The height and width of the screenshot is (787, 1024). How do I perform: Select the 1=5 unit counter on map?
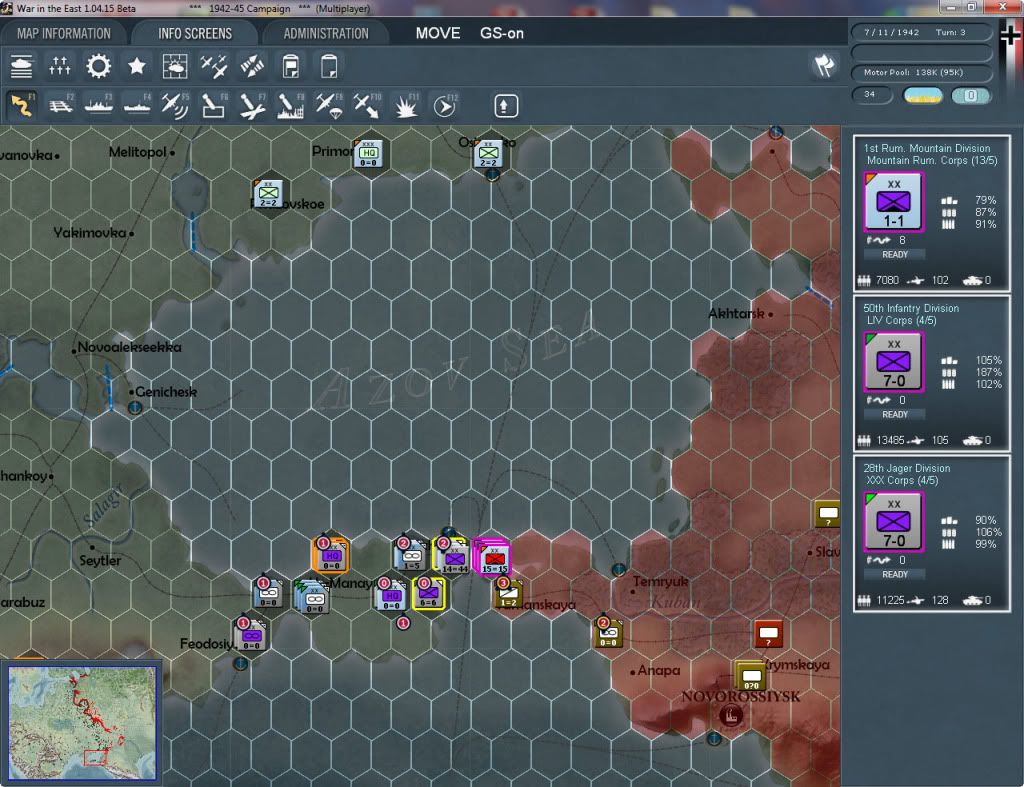pos(411,555)
